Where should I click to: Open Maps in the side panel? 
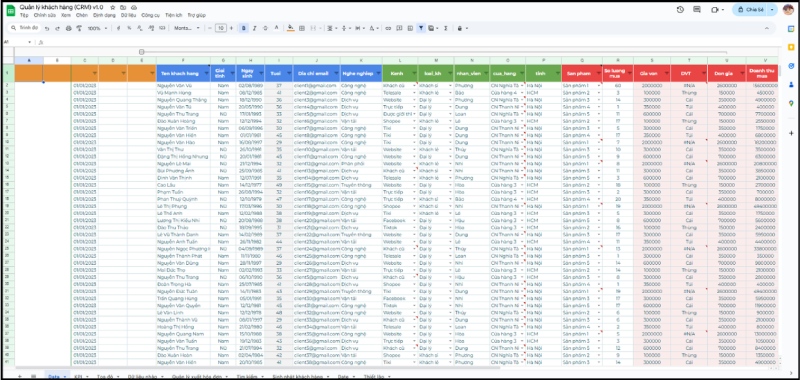coord(791,103)
